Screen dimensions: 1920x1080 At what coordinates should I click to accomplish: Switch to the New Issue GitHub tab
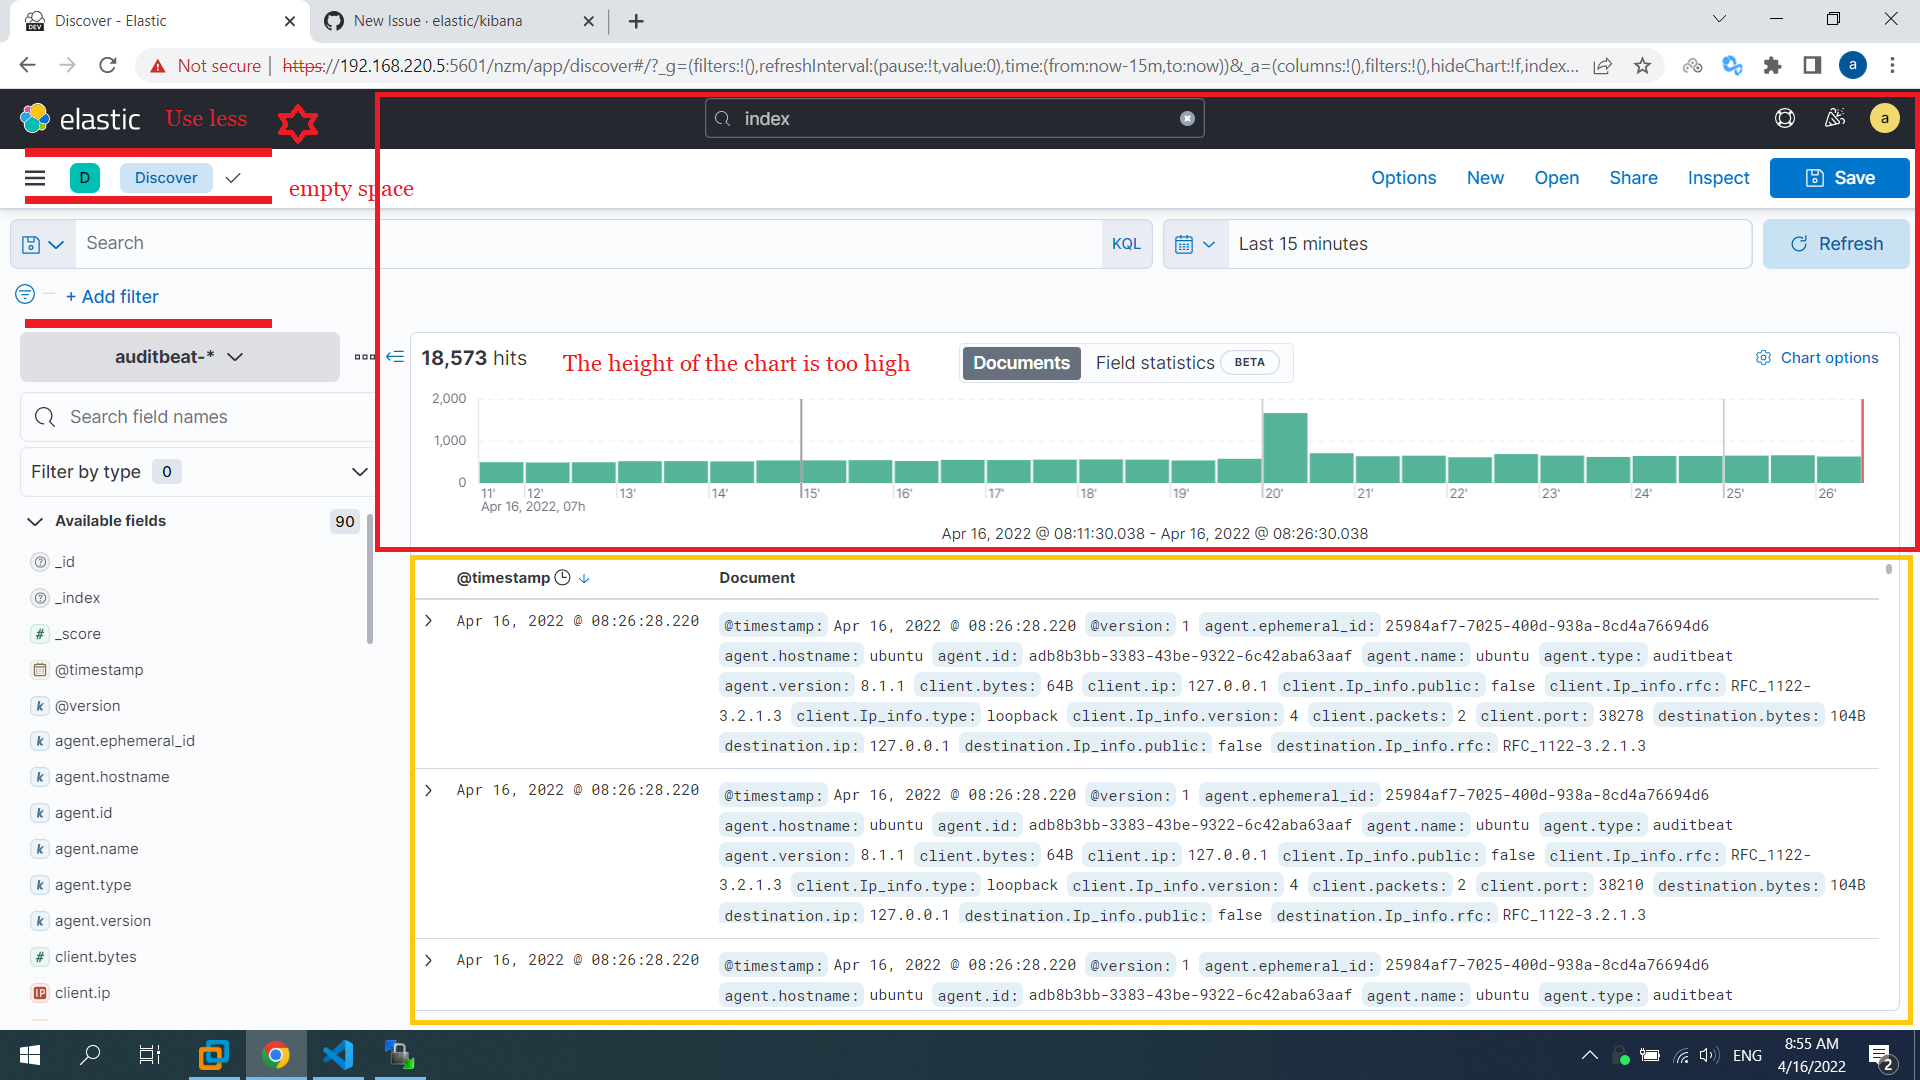tap(440, 20)
